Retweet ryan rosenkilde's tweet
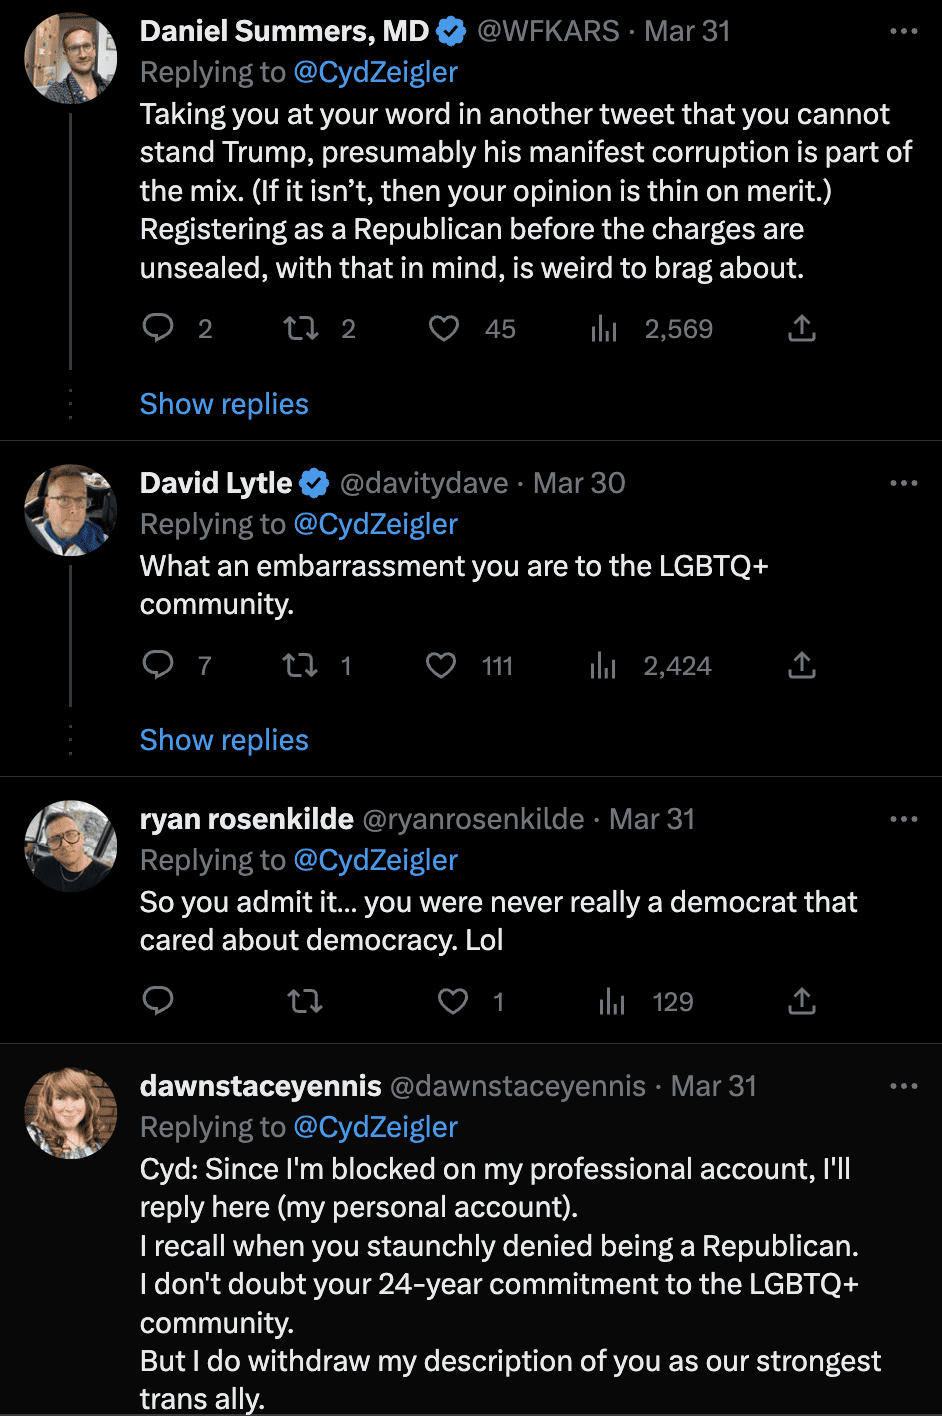Image resolution: width=942 pixels, height=1416 pixels. click(x=304, y=1001)
